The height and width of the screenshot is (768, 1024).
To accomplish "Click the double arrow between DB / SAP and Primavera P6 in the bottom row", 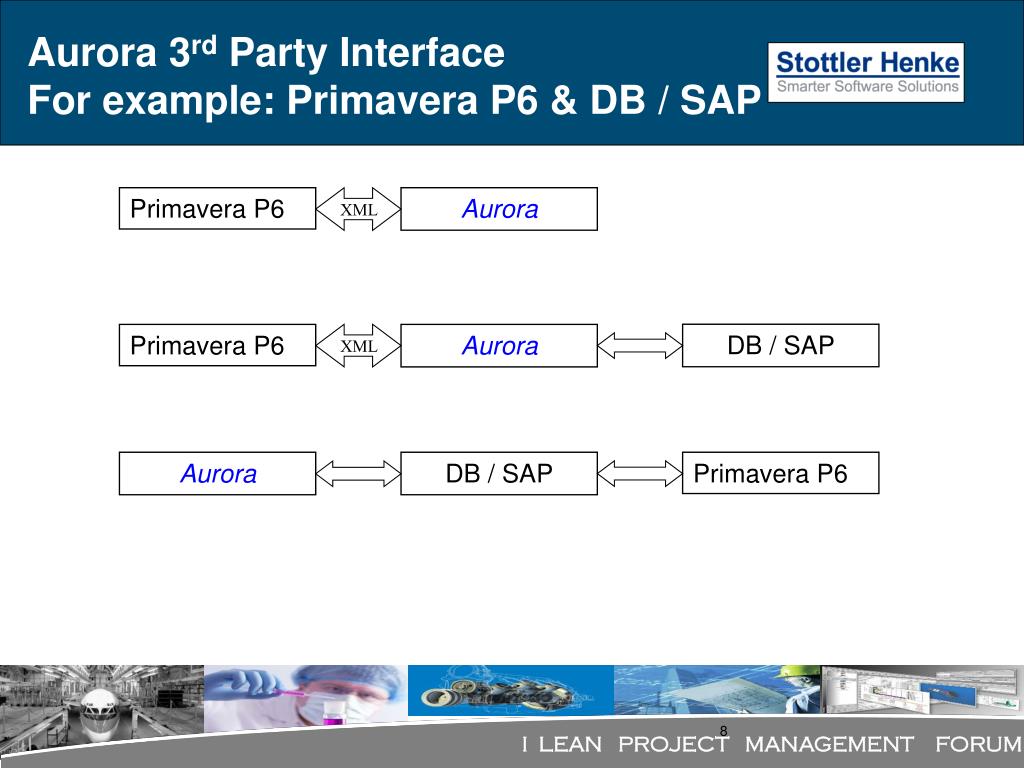I will pos(639,473).
